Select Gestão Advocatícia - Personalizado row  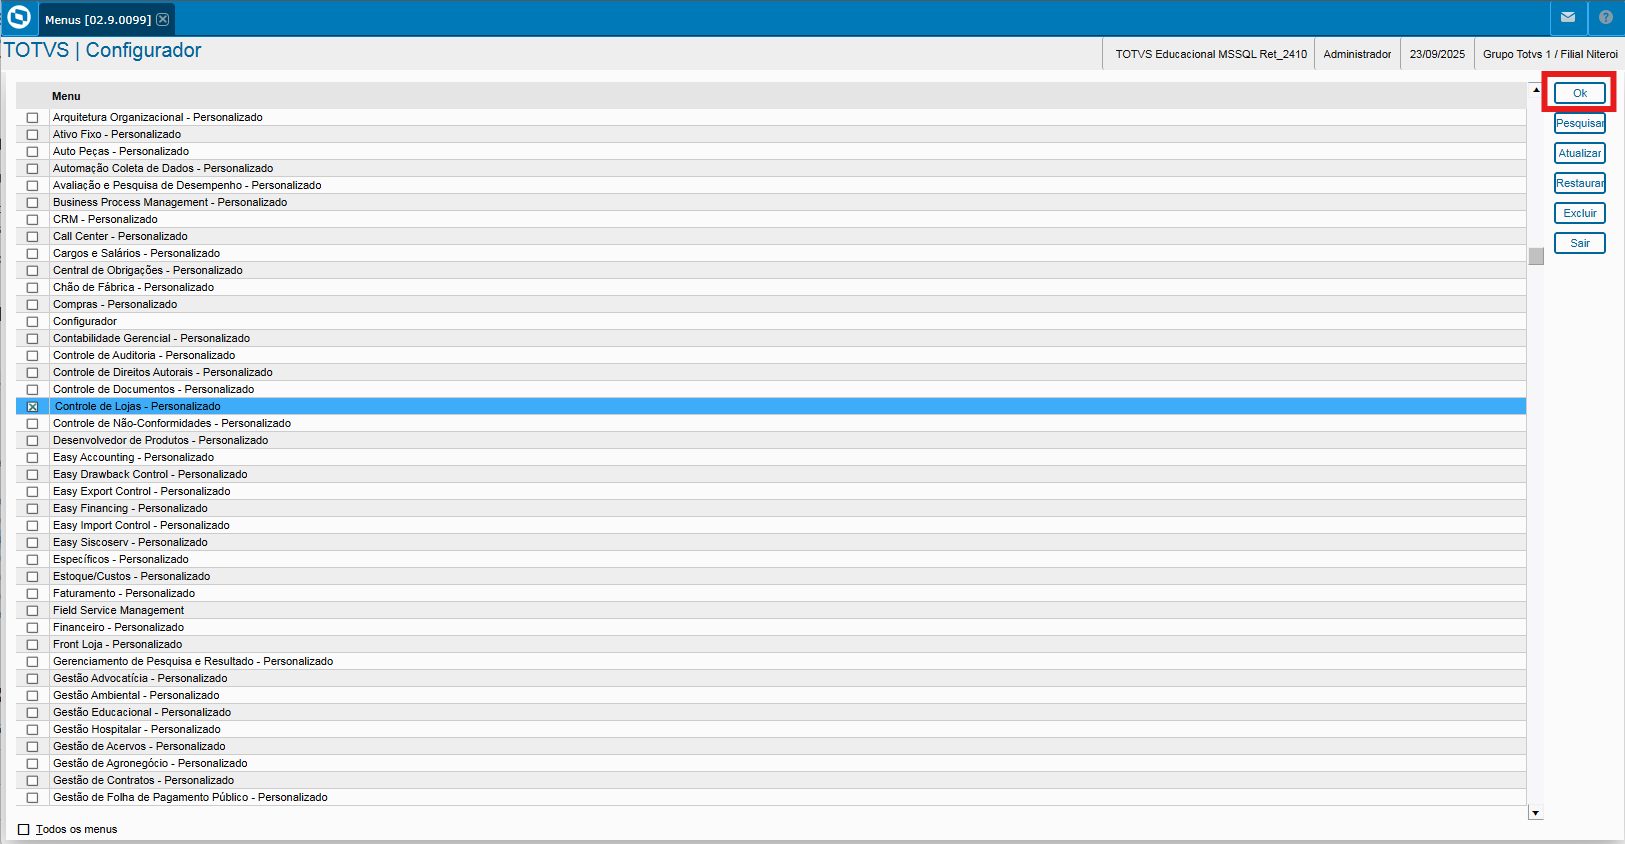pyautogui.click(x=771, y=679)
